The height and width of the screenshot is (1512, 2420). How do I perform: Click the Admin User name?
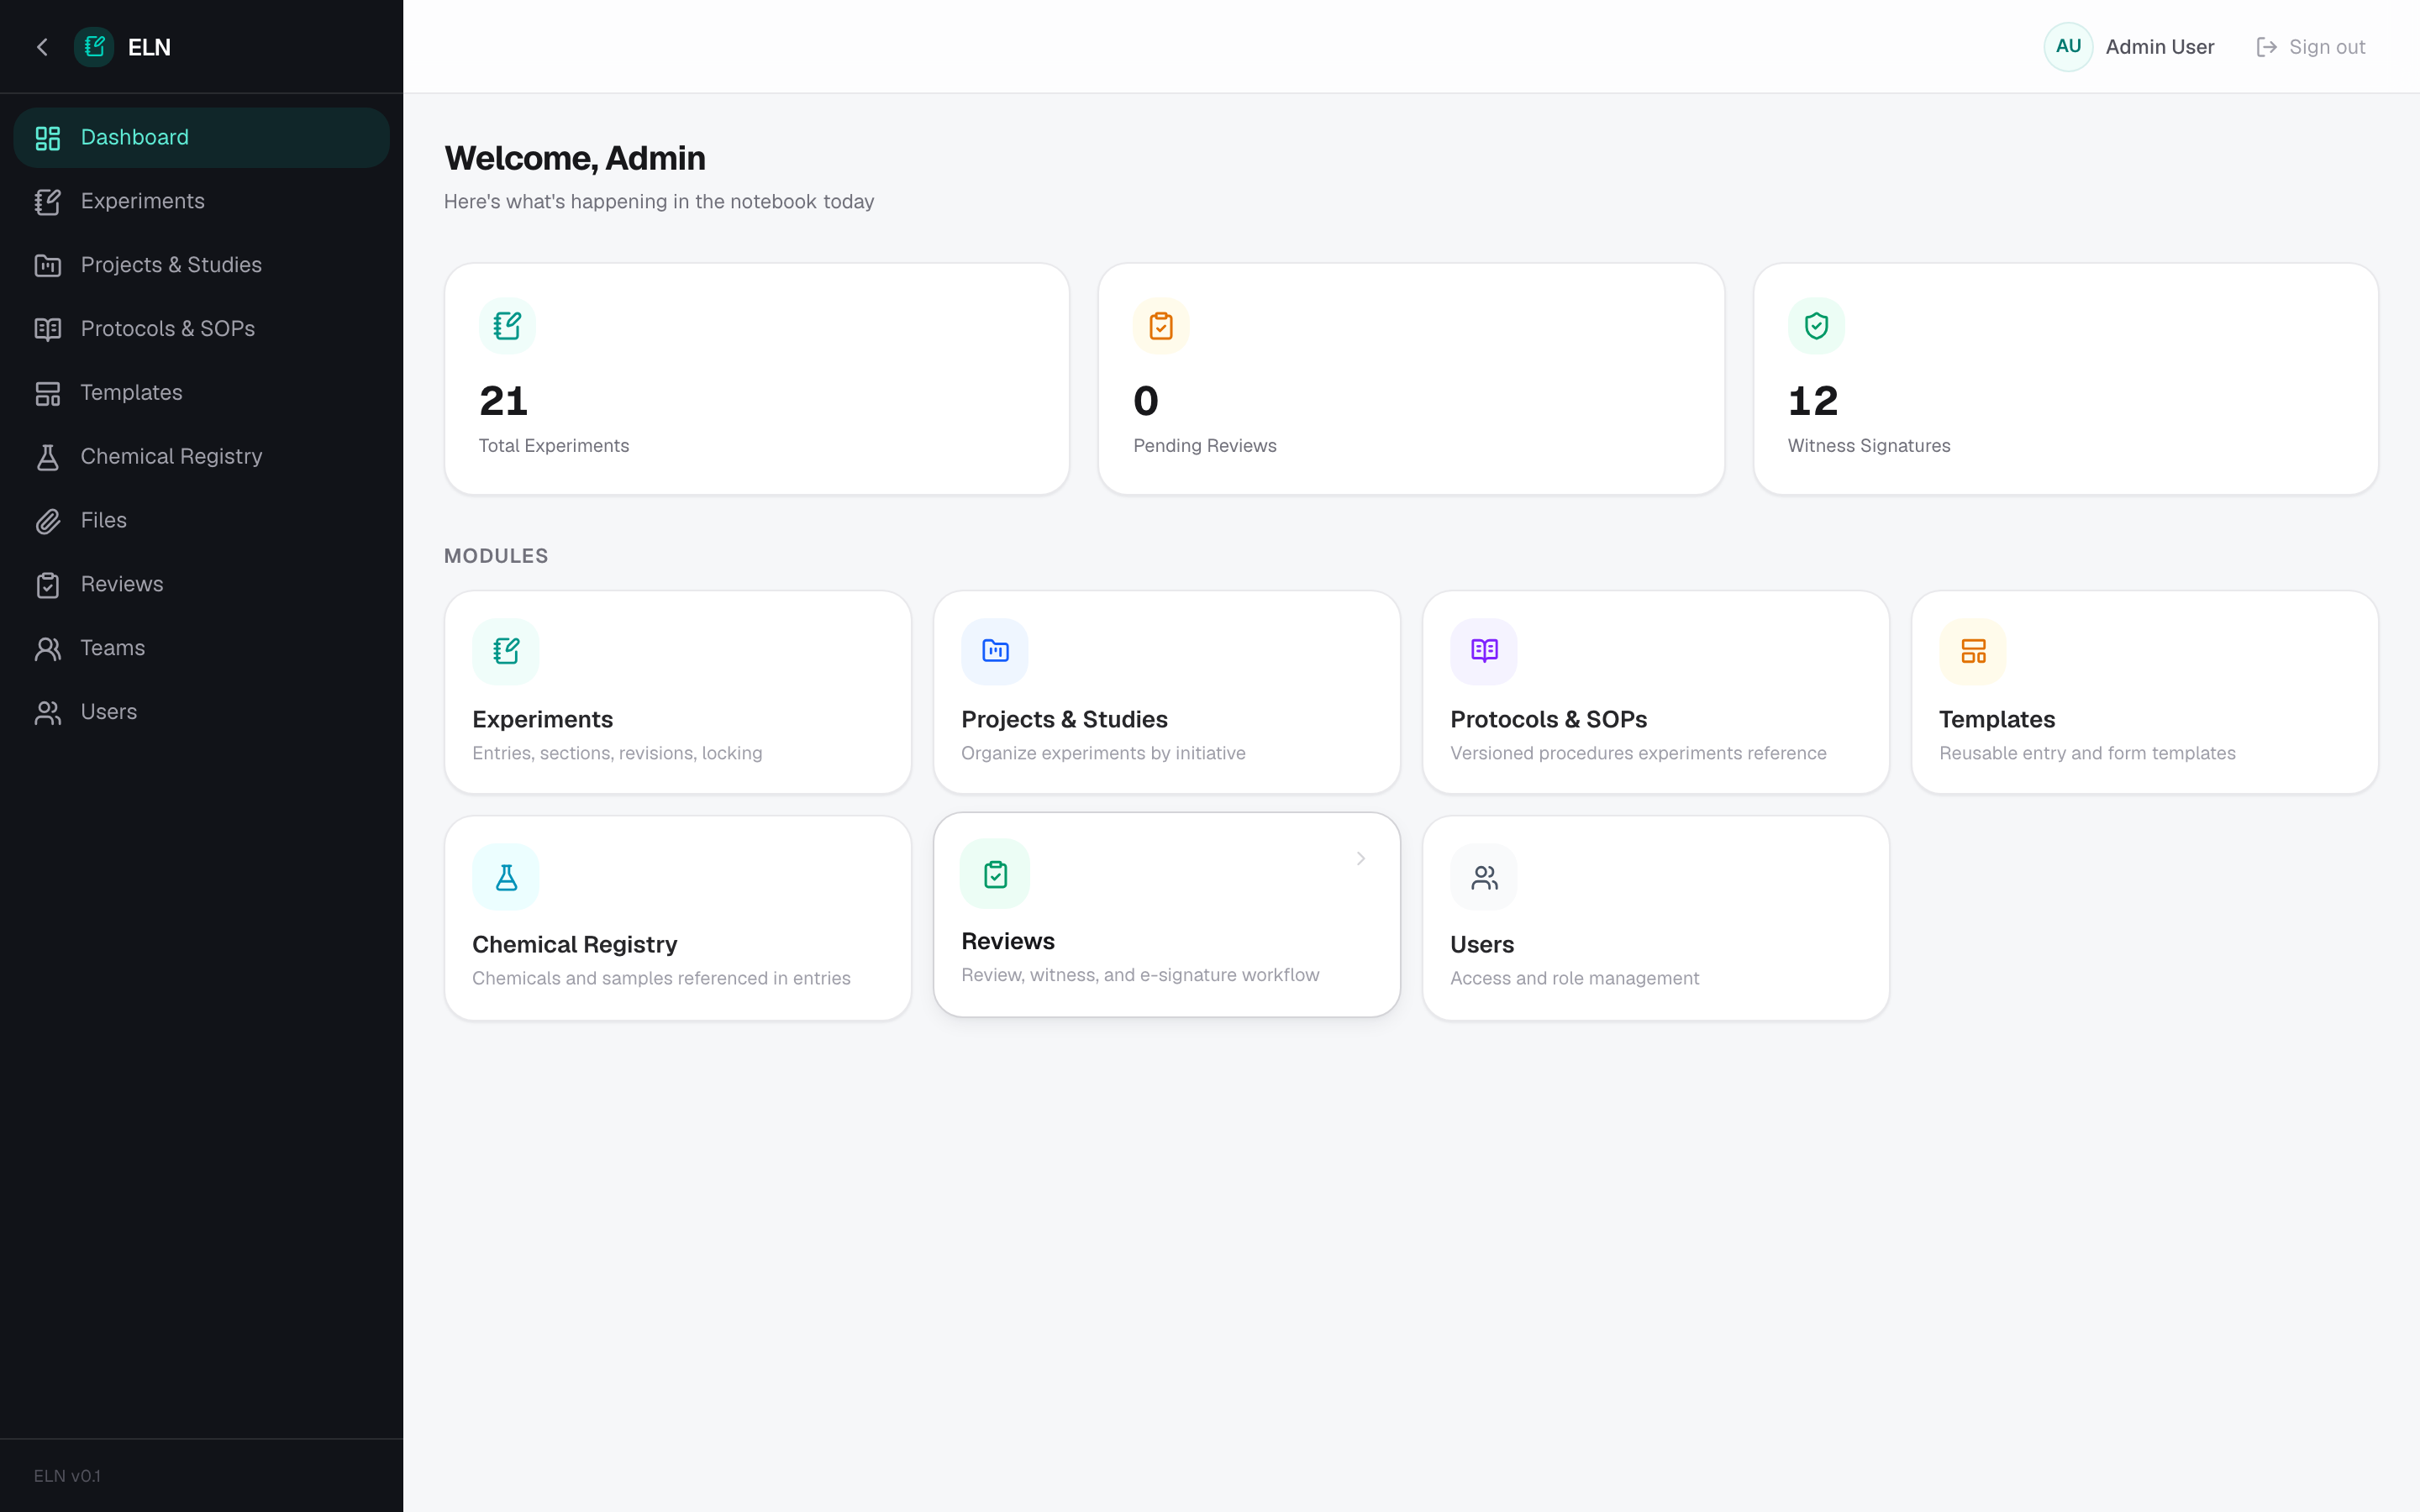[x=2160, y=47]
